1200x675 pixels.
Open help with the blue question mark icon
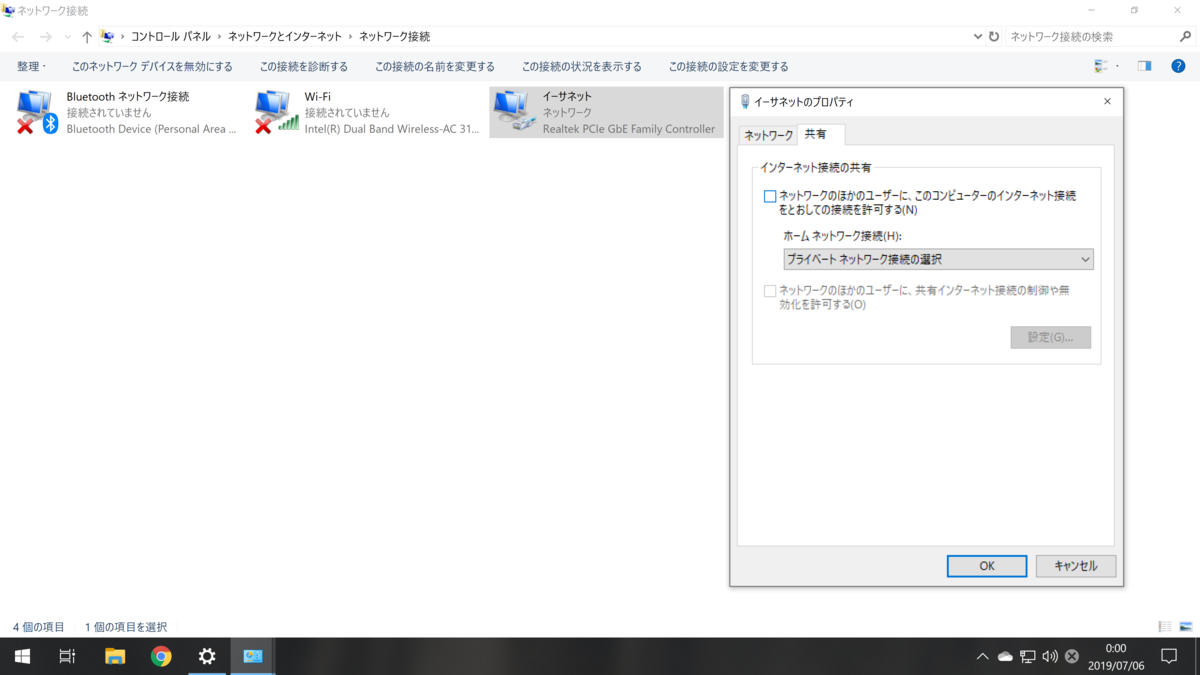click(1178, 66)
